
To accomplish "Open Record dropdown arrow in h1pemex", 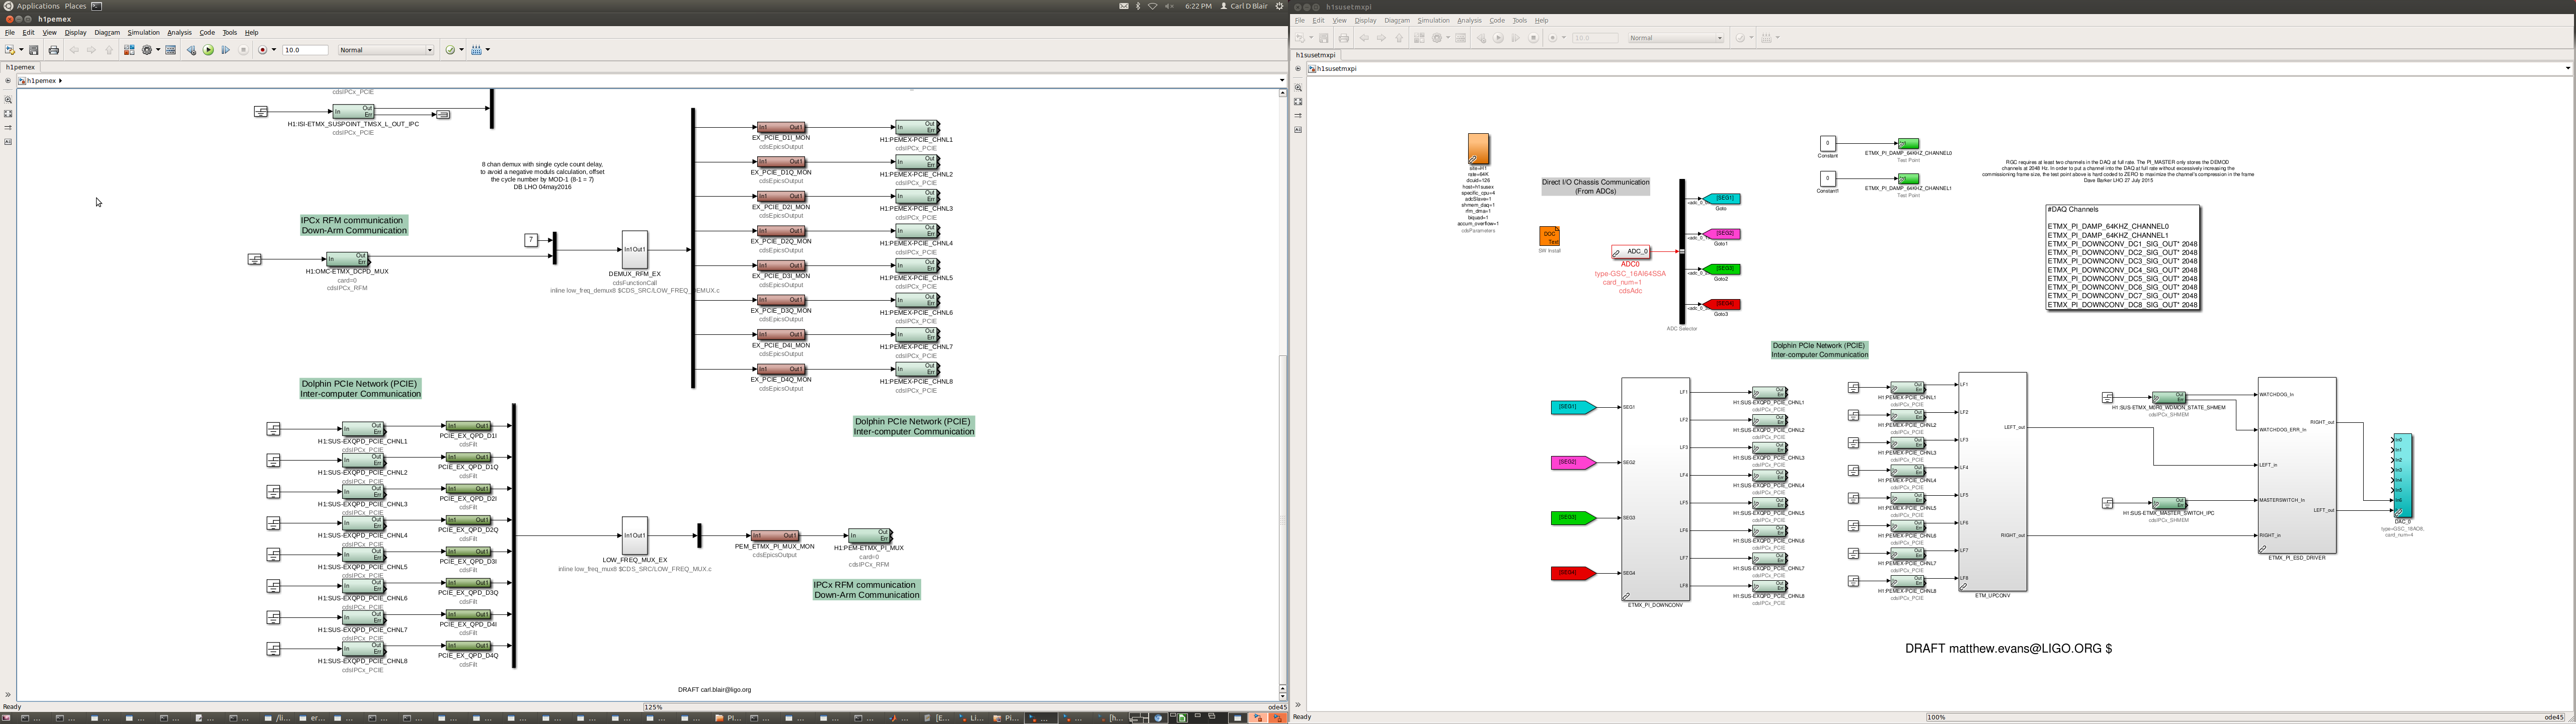I will click(274, 50).
